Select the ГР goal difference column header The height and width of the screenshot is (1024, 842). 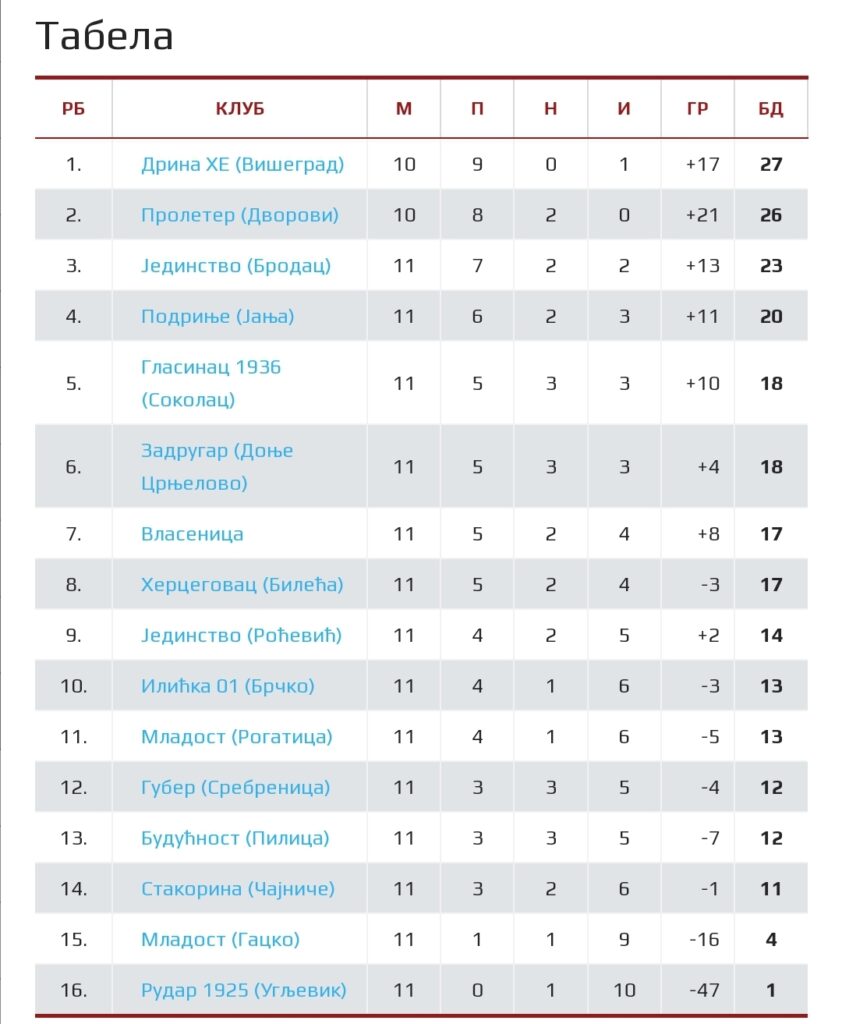(x=697, y=108)
